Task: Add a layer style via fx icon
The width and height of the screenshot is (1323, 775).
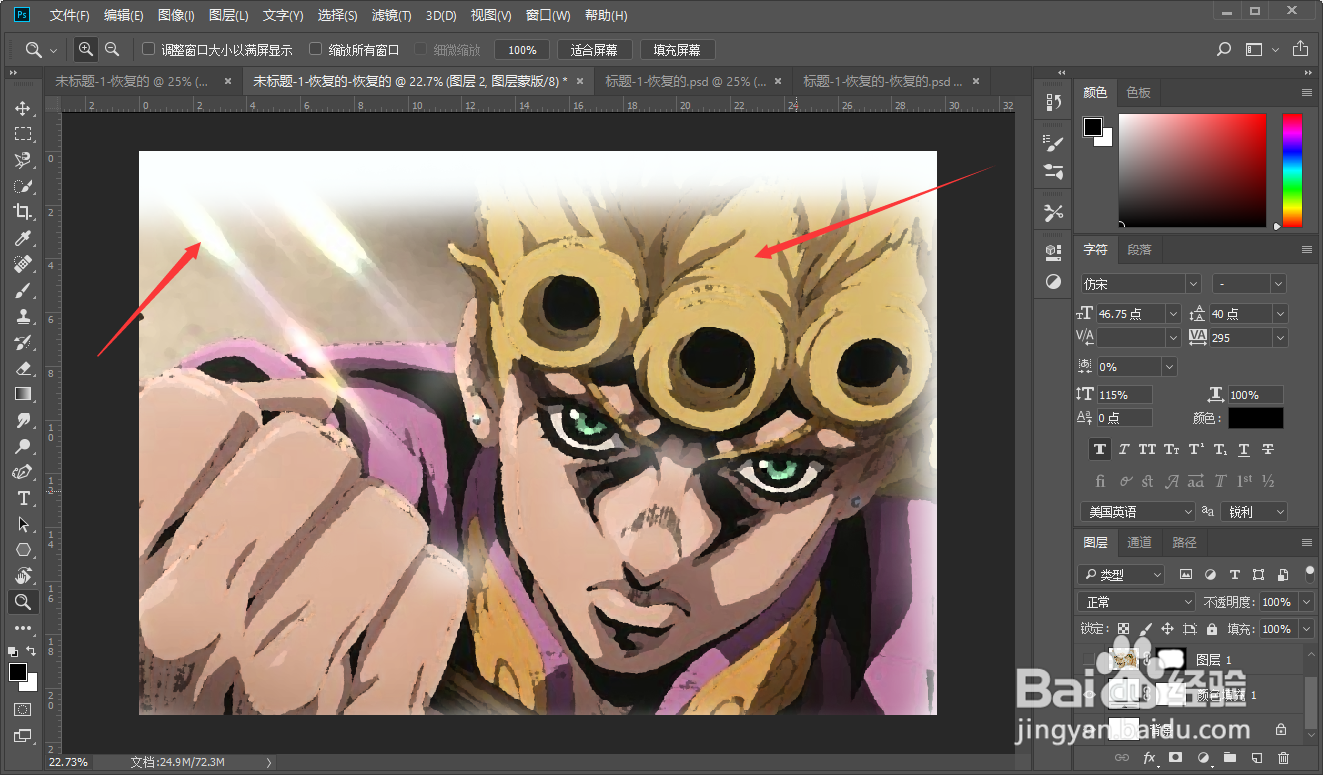Action: click(x=1149, y=758)
